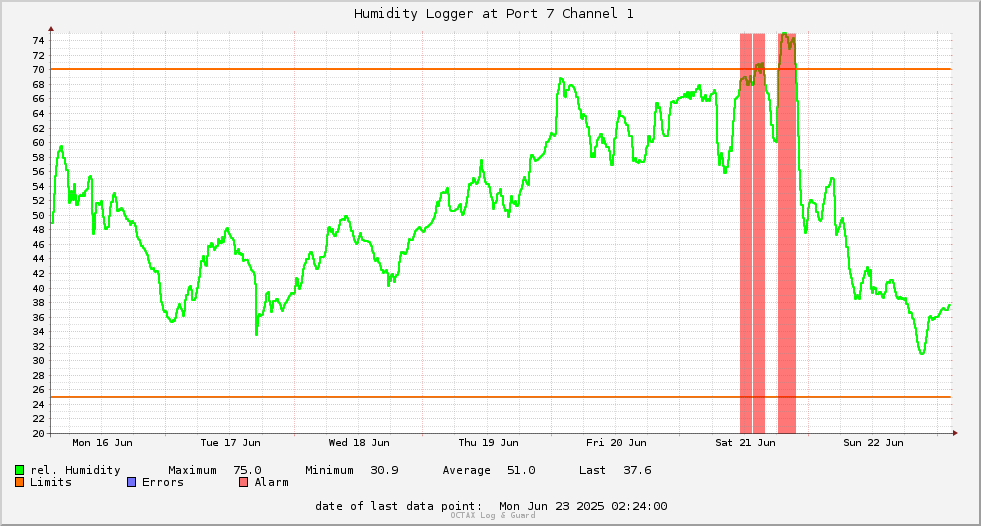Click the 'Wed 18 Jun' x-axis label
Screen dimensions: 981x526
[x=359, y=443]
